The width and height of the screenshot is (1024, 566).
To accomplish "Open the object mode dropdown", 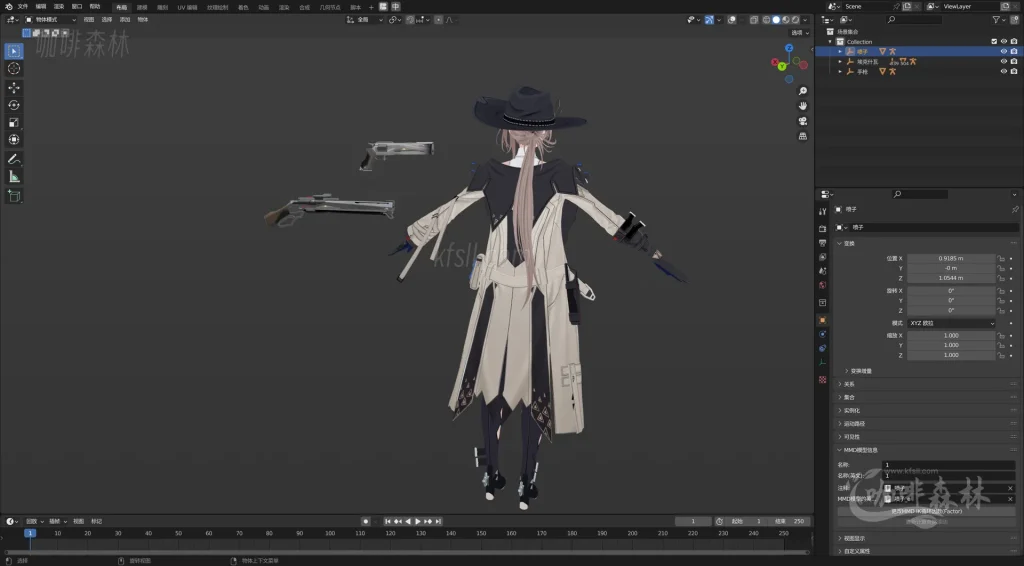I will [50, 20].
